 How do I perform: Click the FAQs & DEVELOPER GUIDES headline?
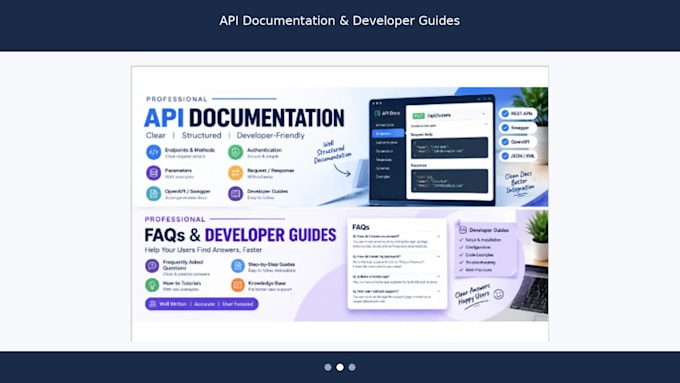pos(240,235)
